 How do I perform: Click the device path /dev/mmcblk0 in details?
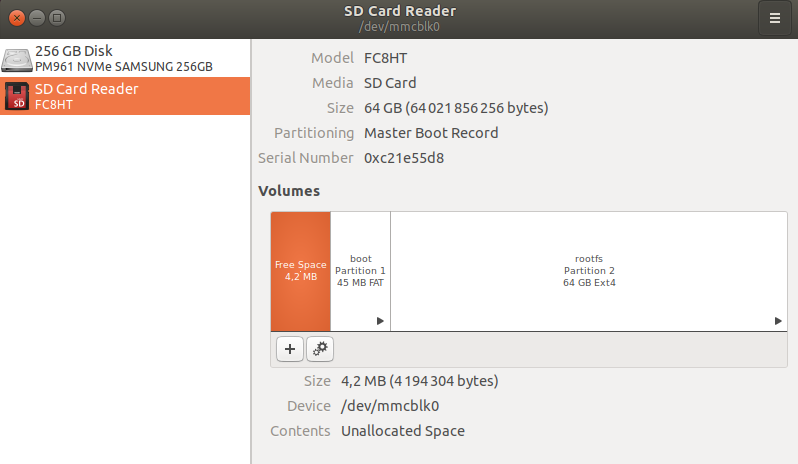point(390,406)
